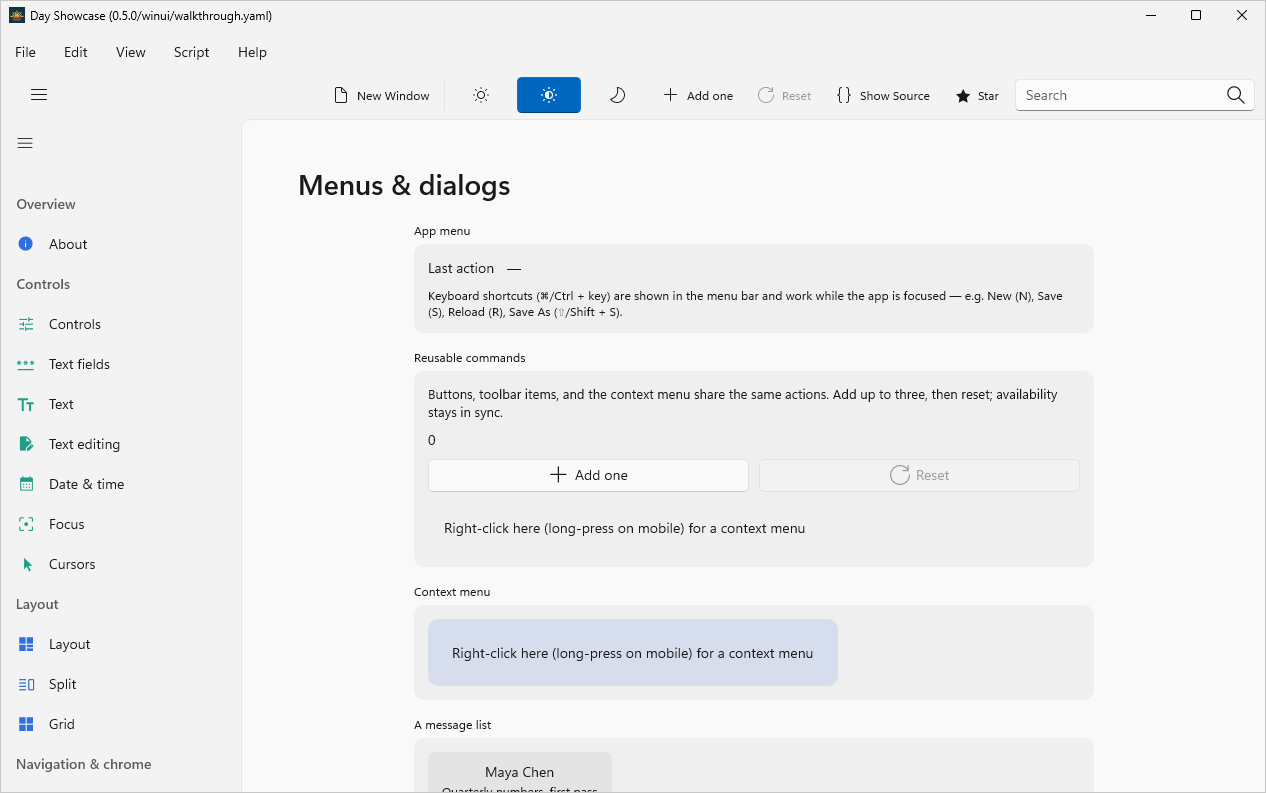Open the Edit menu

pos(76,52)
